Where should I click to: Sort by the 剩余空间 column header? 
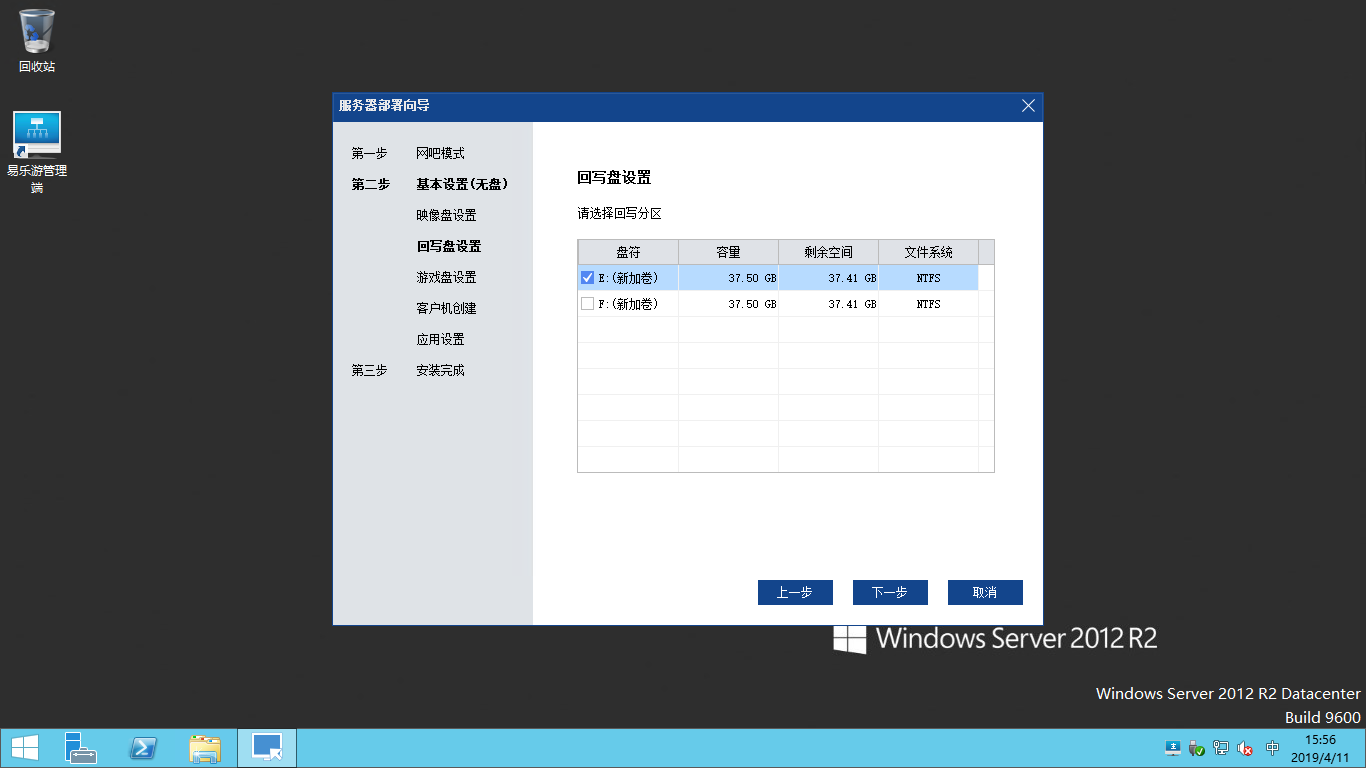click(829, 252)
